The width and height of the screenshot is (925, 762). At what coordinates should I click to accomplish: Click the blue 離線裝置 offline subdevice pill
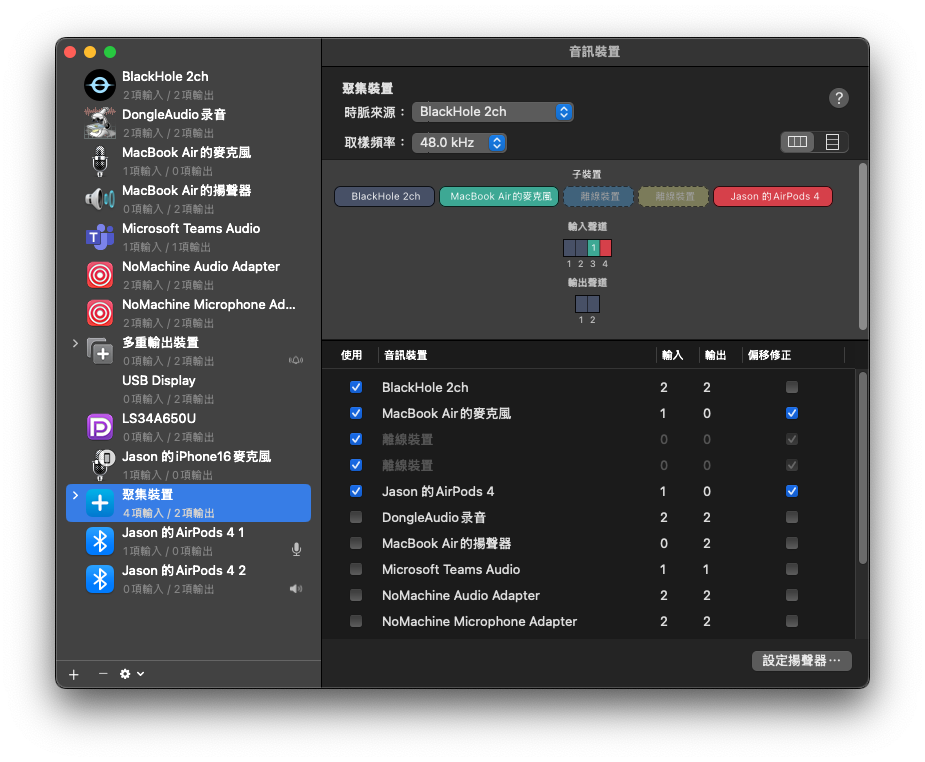point(599,196)
